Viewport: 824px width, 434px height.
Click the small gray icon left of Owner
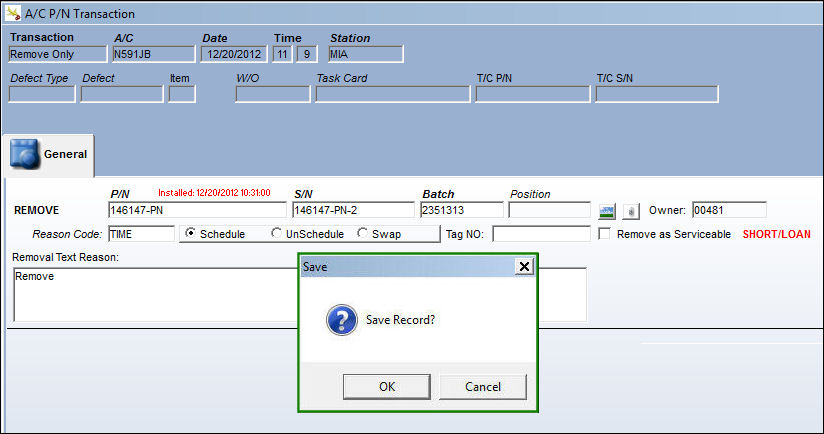coord(631,211)
